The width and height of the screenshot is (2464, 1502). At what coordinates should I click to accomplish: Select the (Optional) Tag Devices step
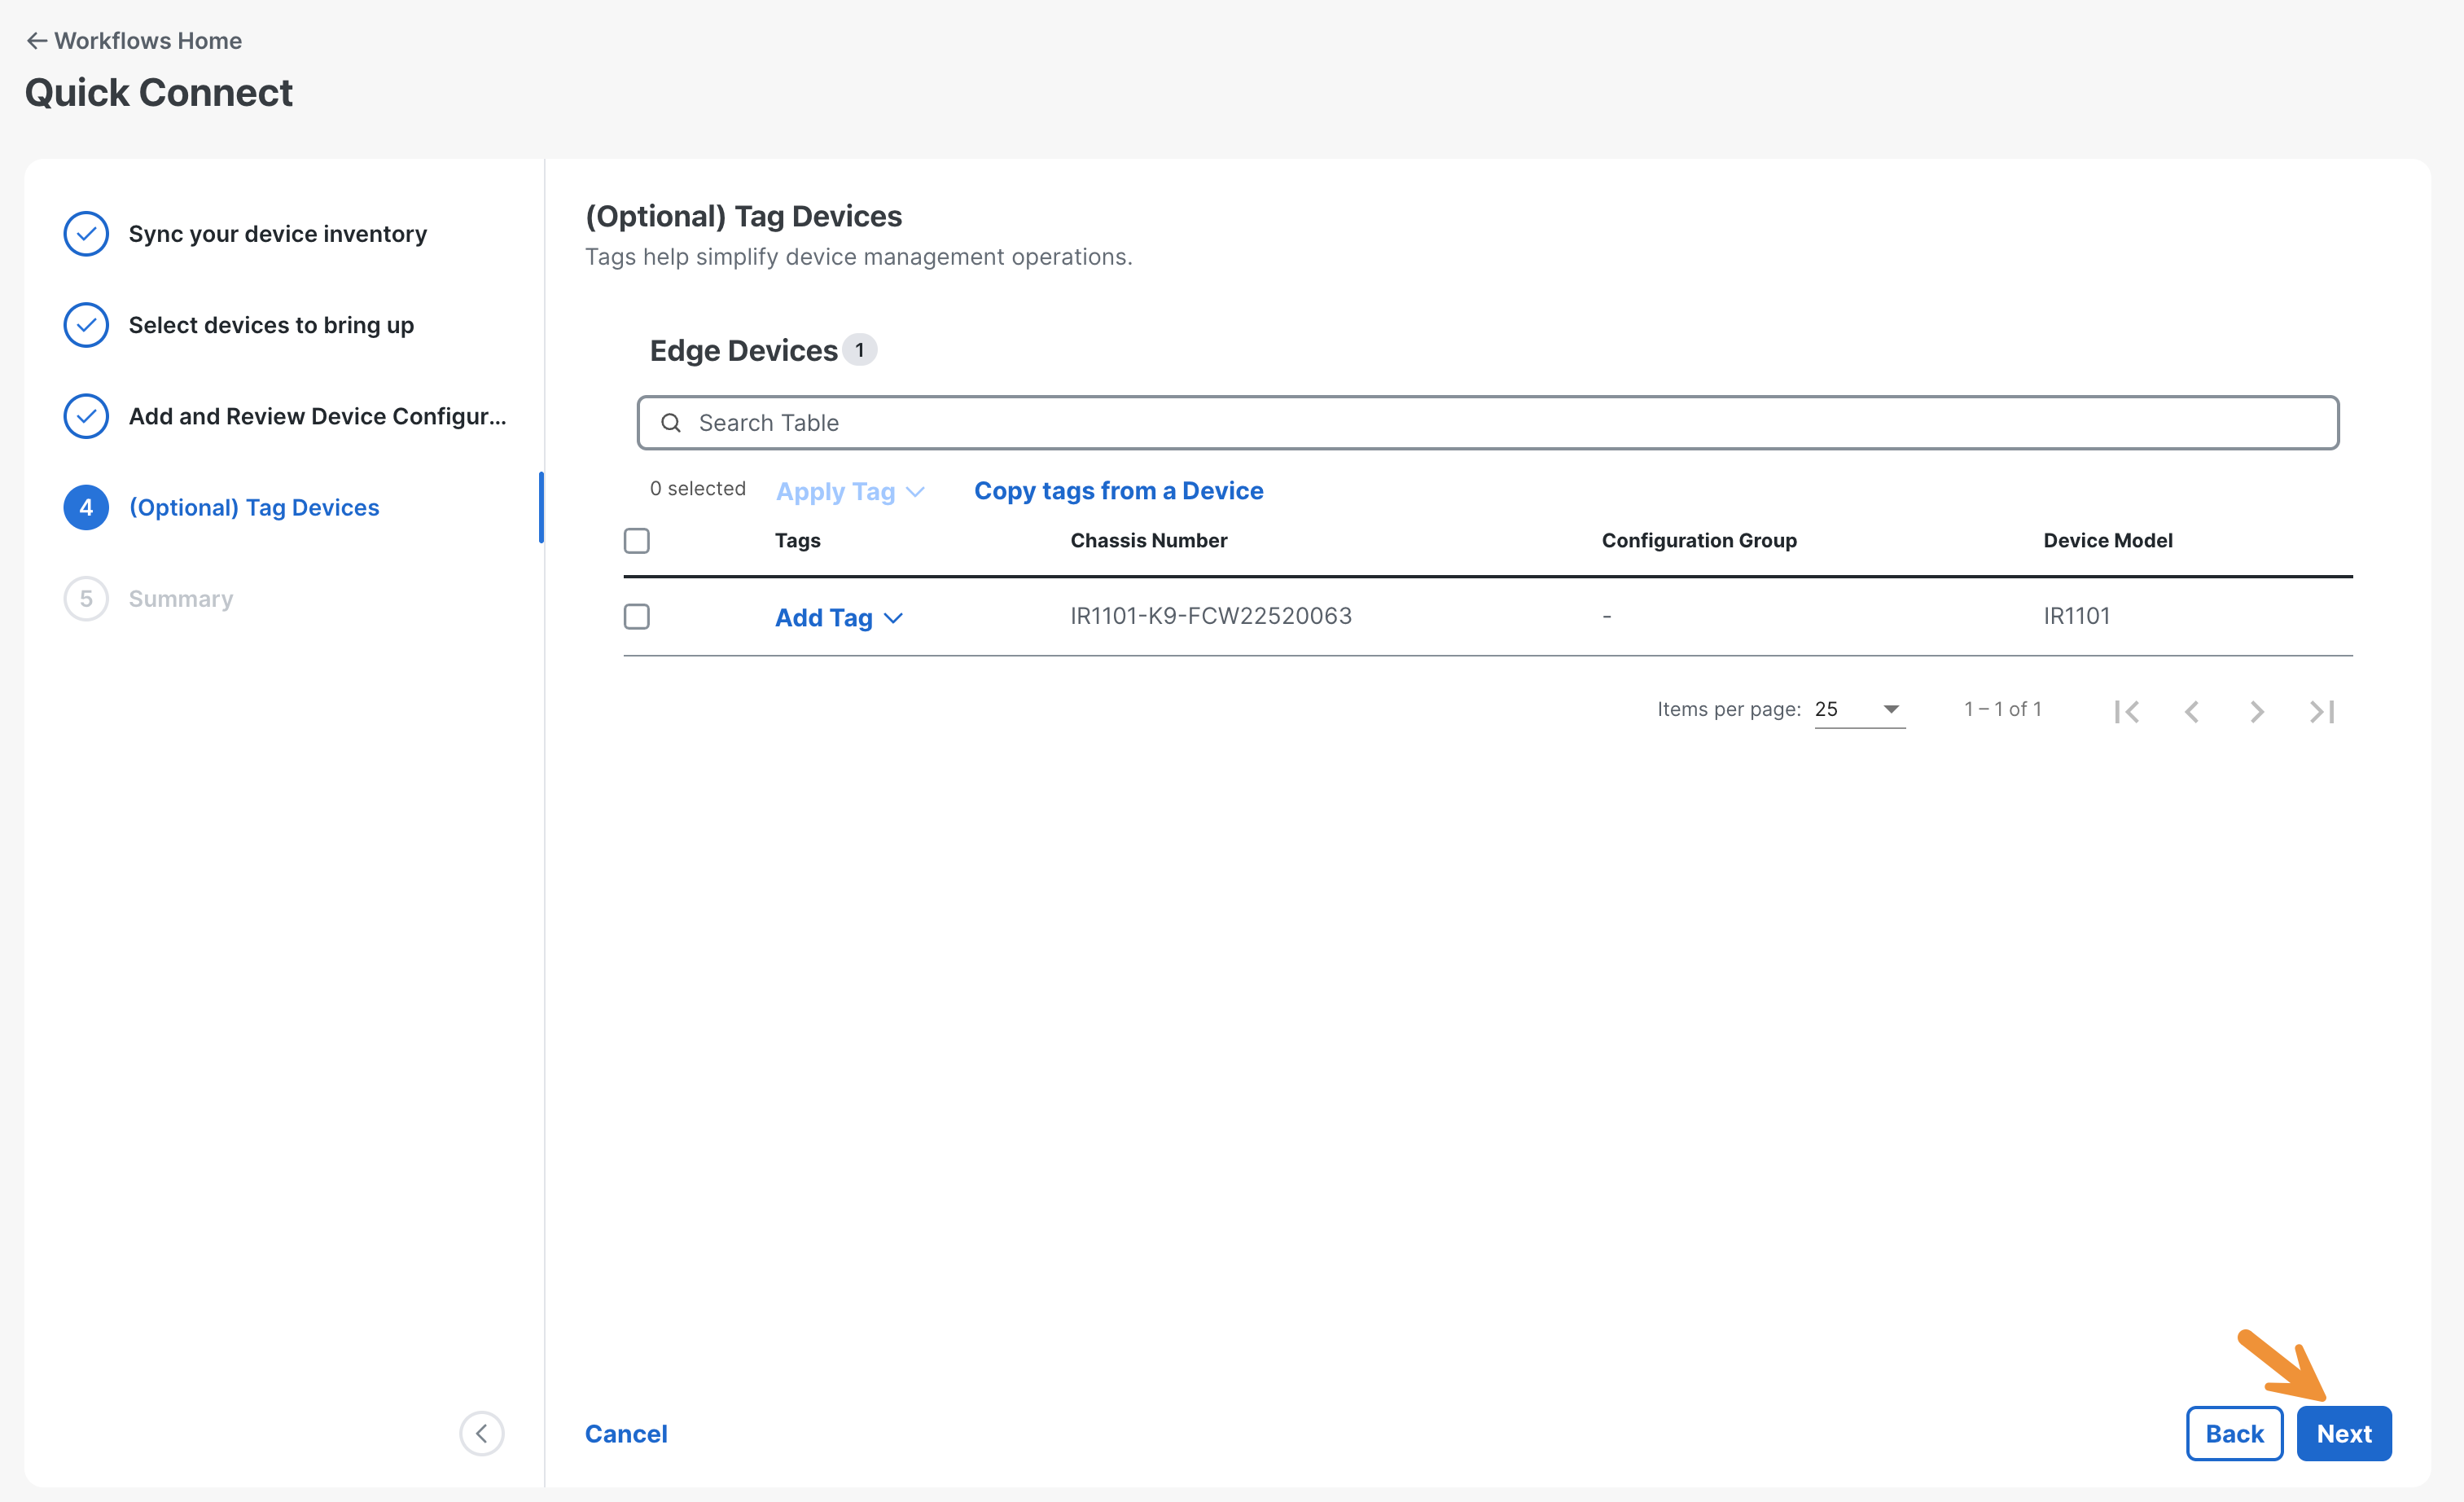(254, 508)
